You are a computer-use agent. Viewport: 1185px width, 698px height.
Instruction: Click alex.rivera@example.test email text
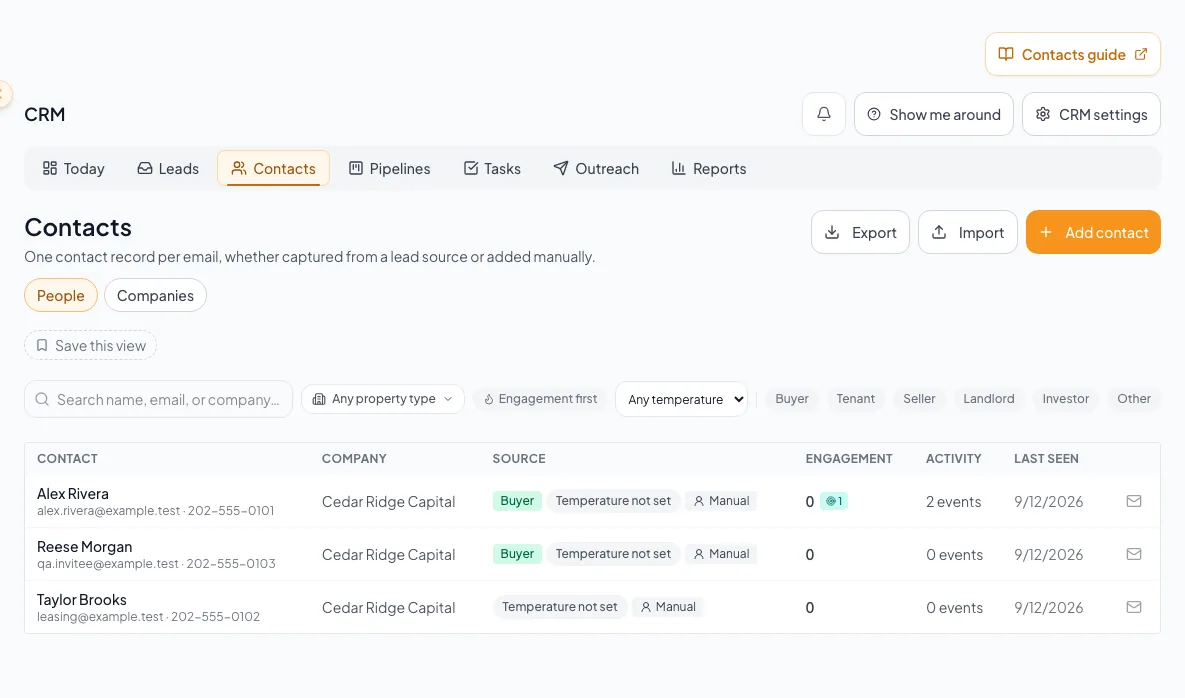click(109, 511)
